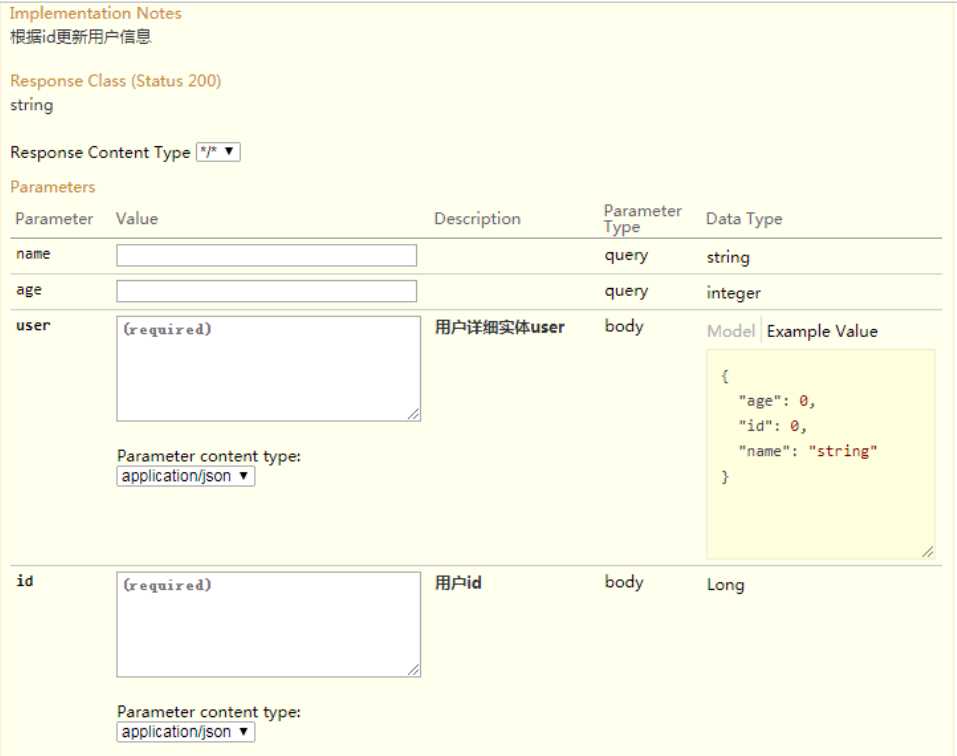Click 'query' type in age row
This screenshot has width=957, height=756.
click(x=626, y=292)
